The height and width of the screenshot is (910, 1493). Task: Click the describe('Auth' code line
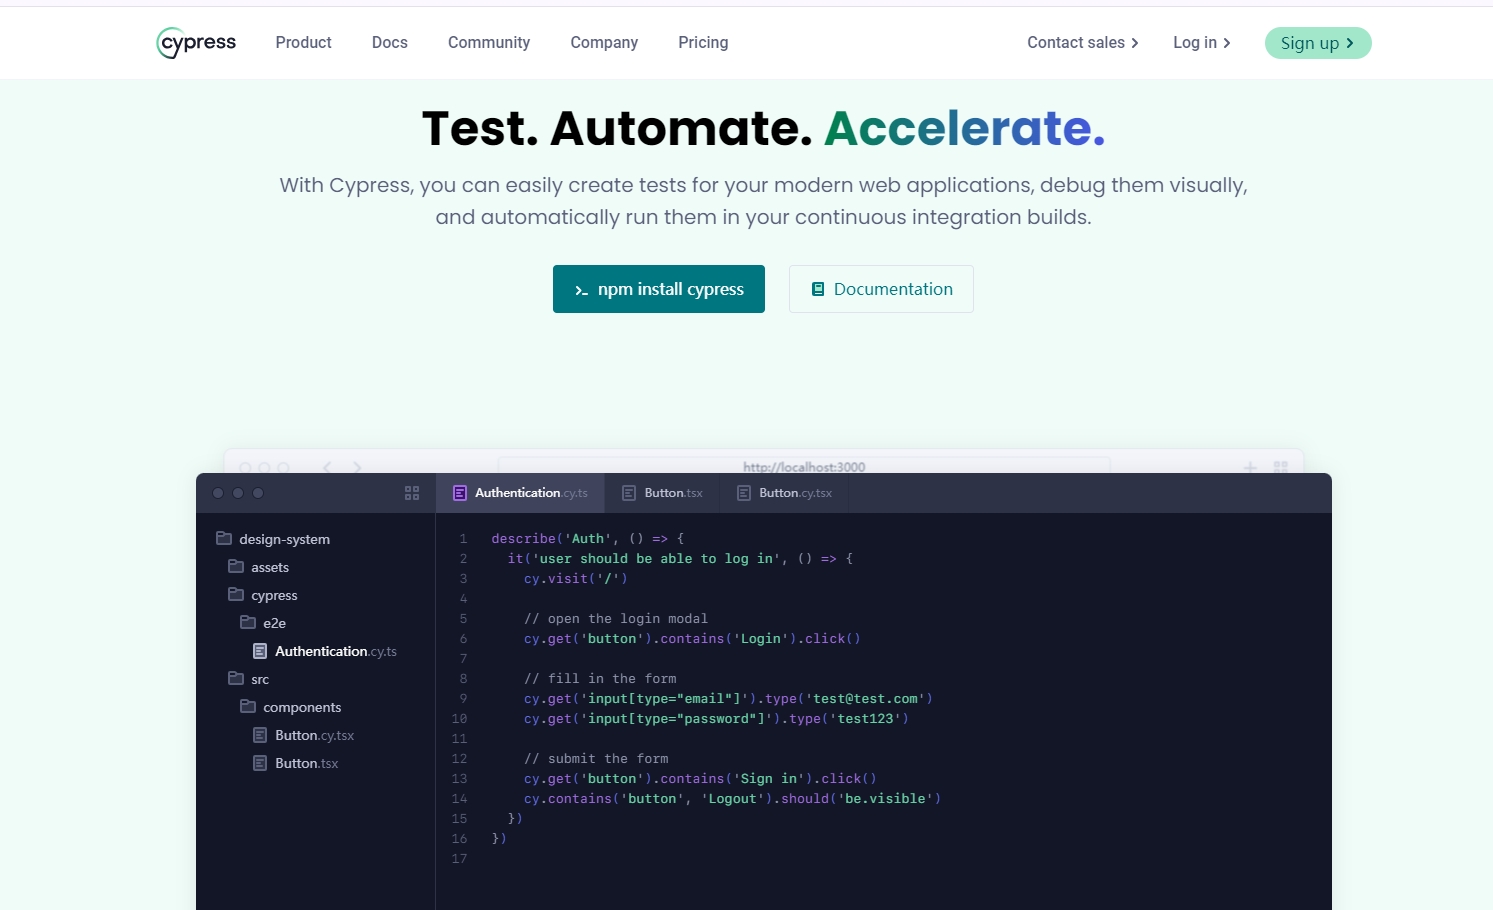(588, 538)
